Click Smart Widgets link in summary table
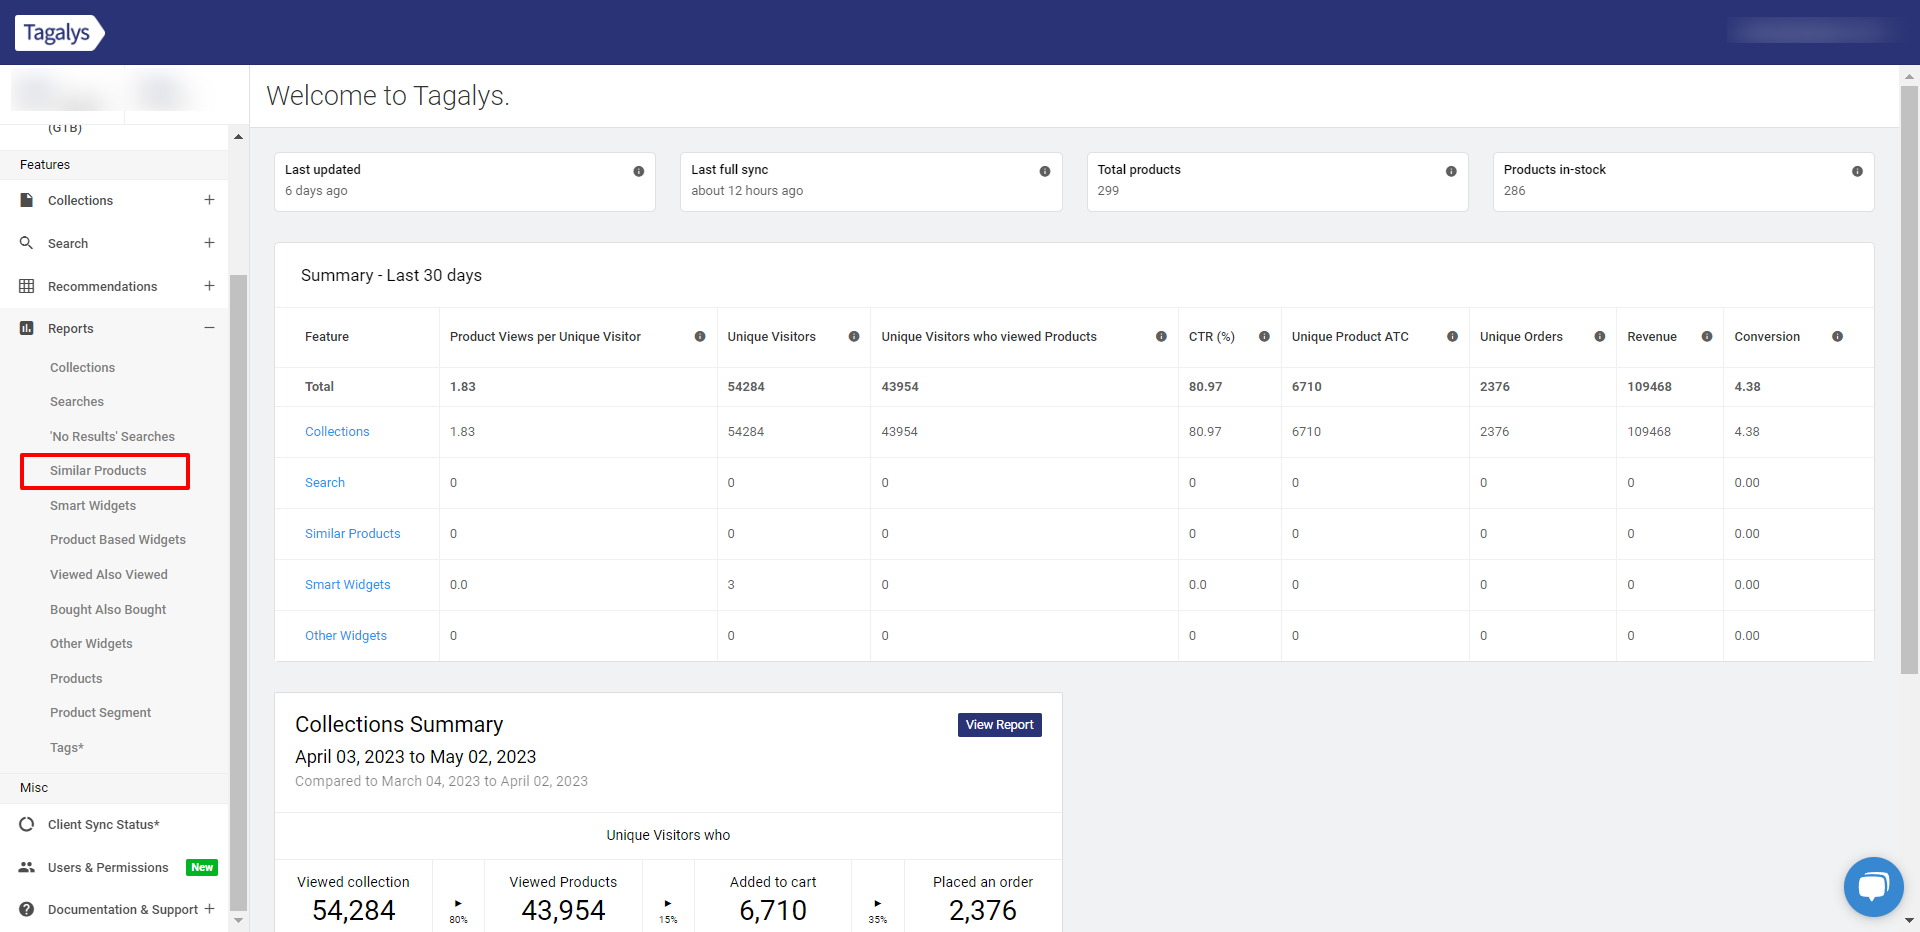Viewport: 1920px width, 932px height. tap(347, 584)
